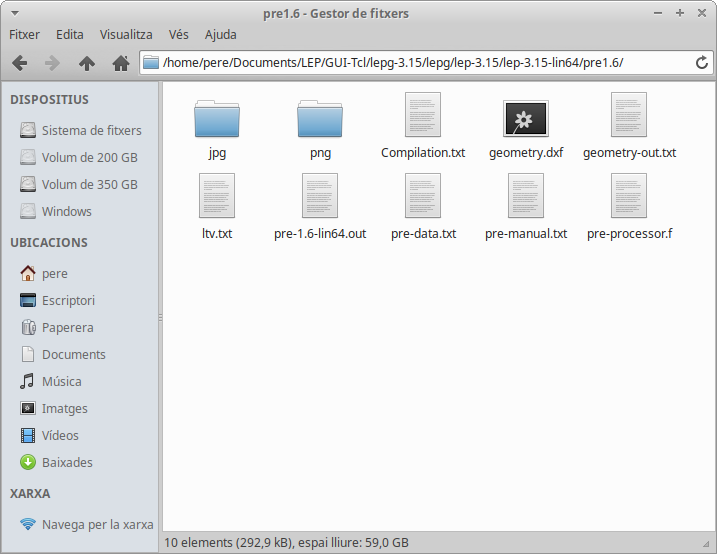The image size is (717, 554).
Task: Select the geometry.dxf file thumbnail
Action: coord(526,118)
